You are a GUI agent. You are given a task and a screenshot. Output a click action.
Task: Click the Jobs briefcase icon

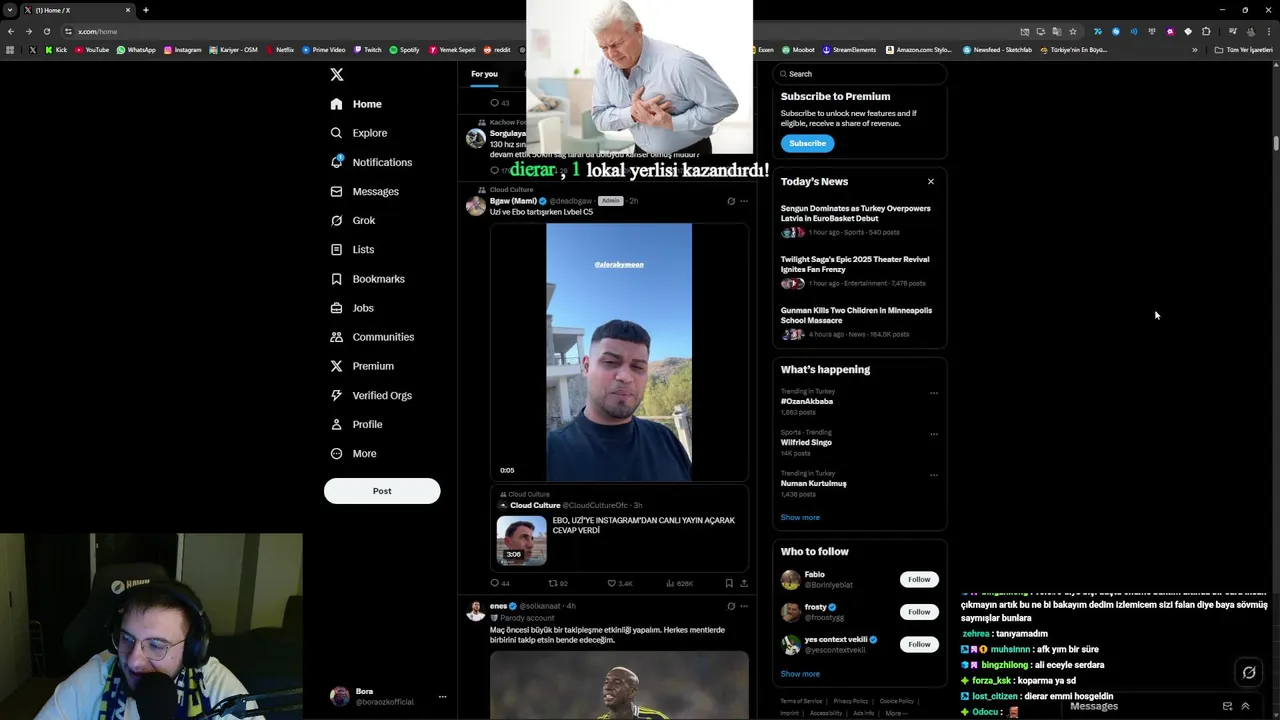click(336, 308)
